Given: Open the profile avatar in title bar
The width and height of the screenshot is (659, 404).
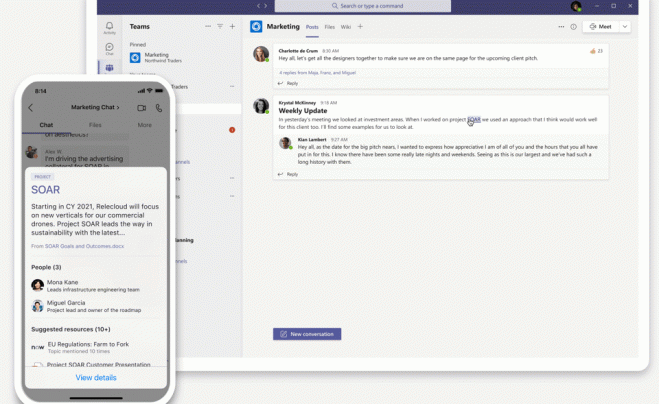Looking at the screenshot, I should [576, 6].
